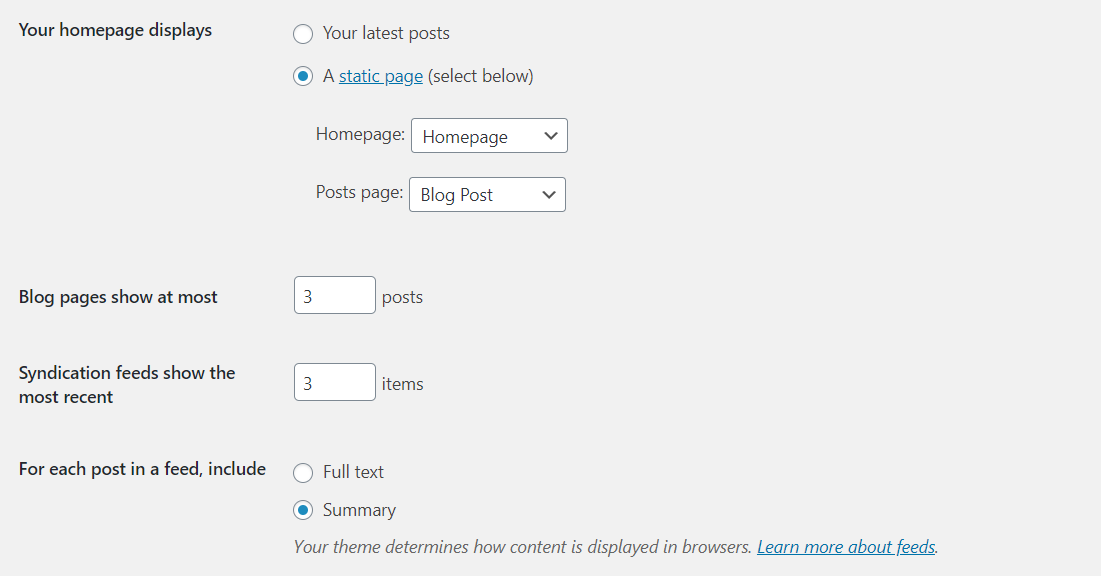Viewport: 1101px width, 576px height.
Task: Click the "Homepage:" label text
Action: [x=360, y=133]
